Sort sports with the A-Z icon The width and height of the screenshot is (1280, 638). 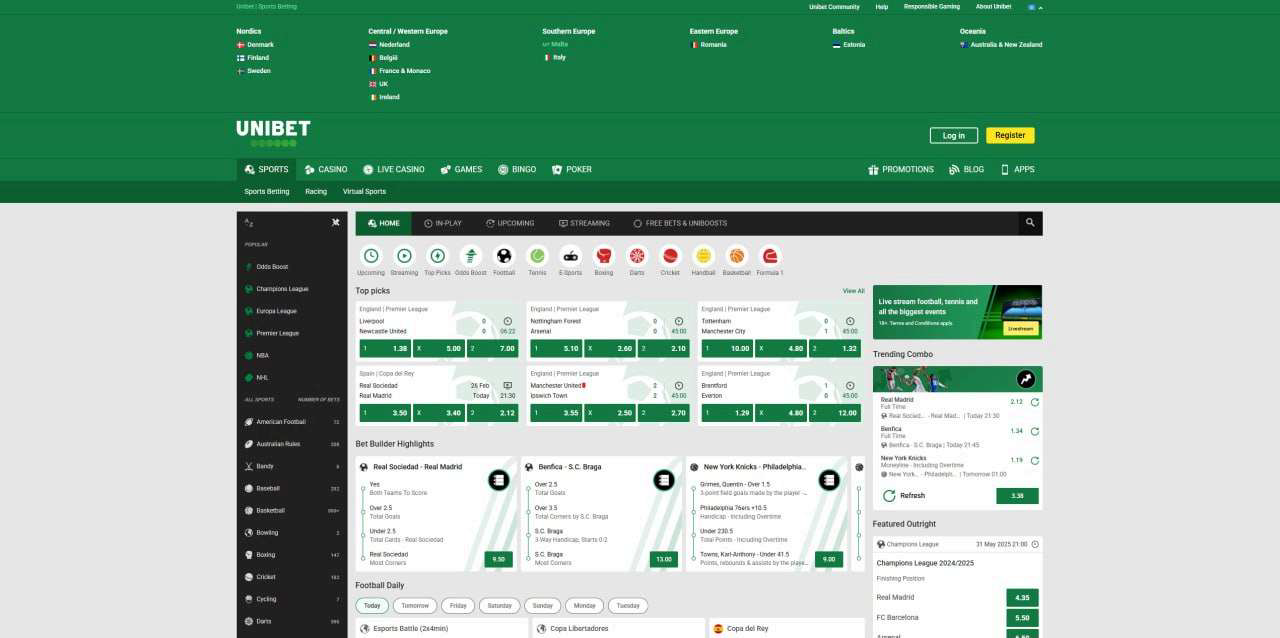tap(249, 222)
